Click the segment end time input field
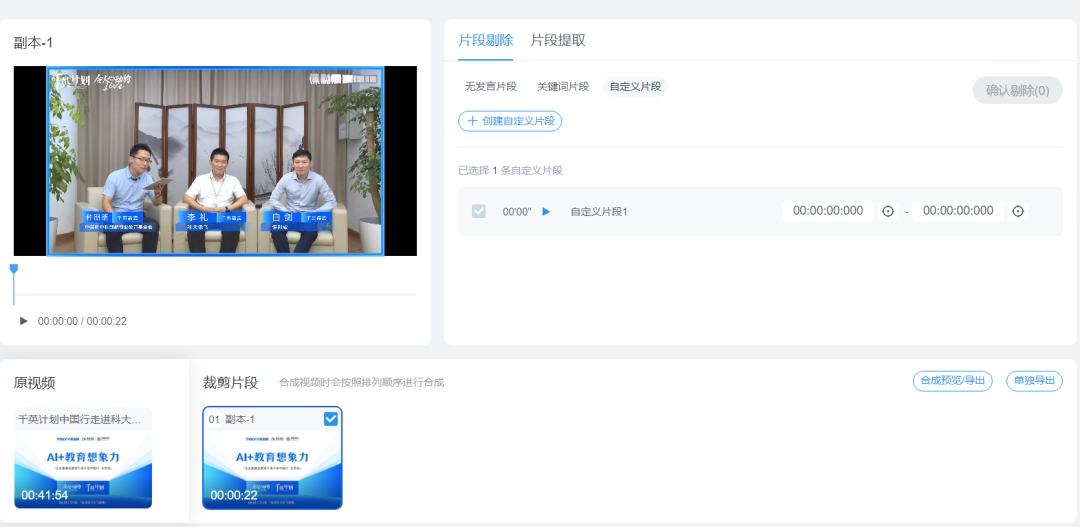 tap(958, 211)
